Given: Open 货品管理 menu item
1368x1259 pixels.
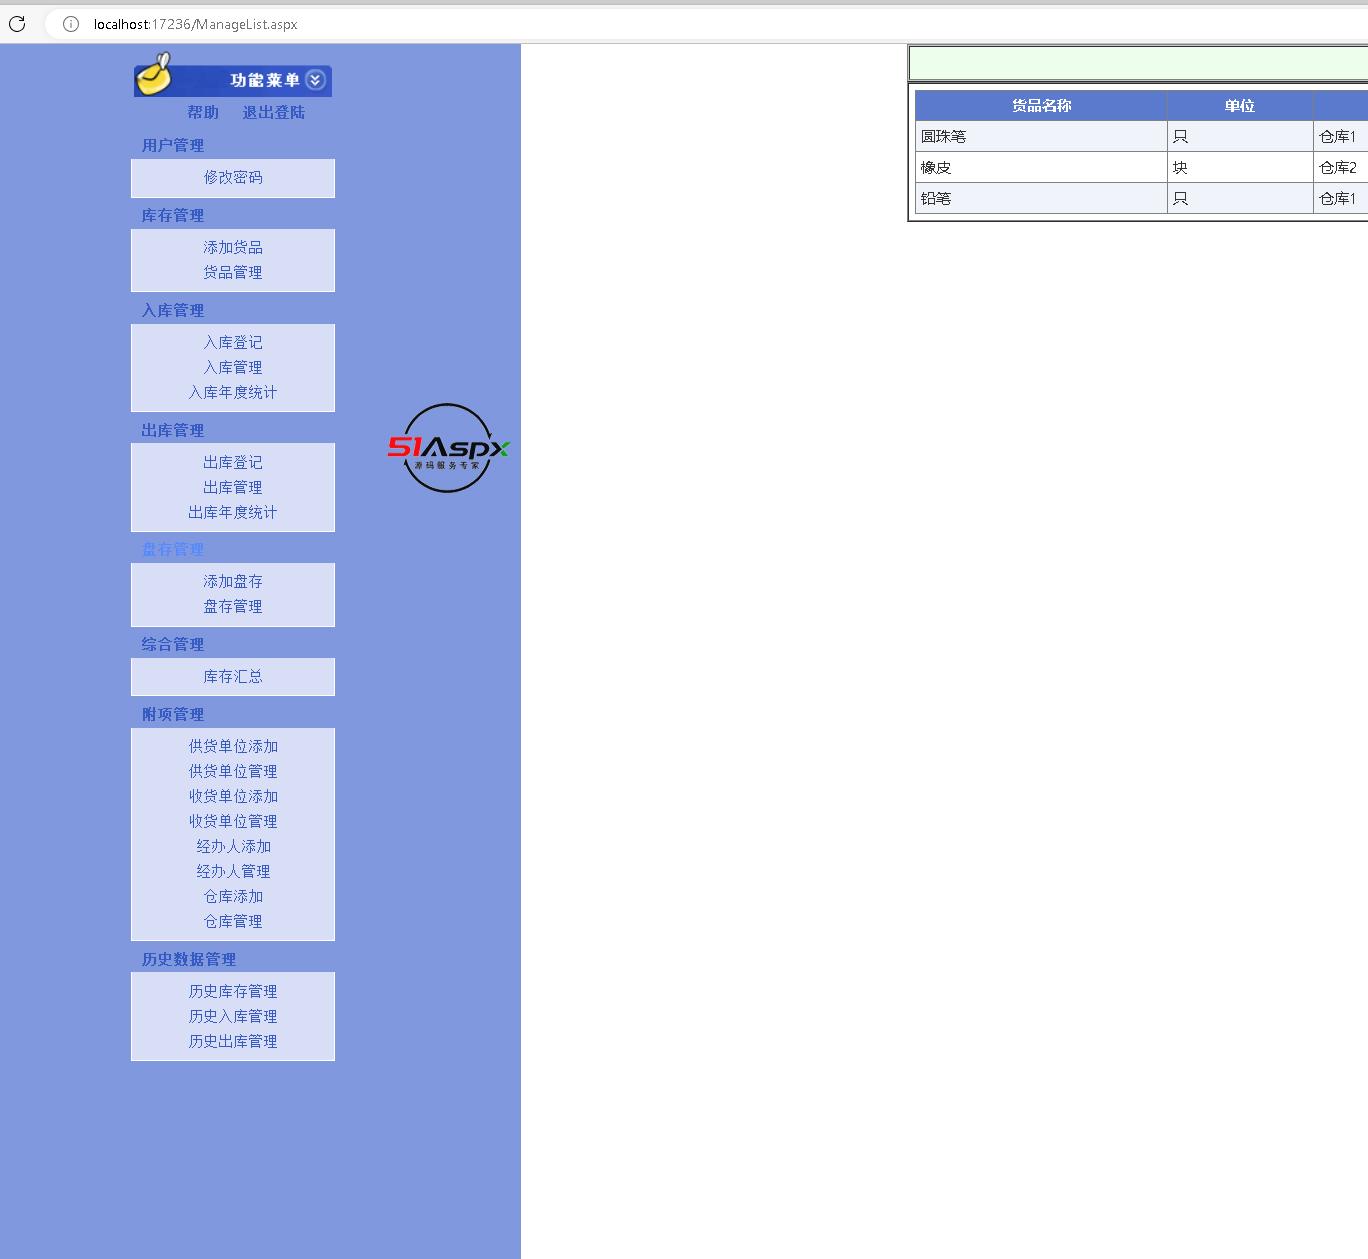Looking at the screenshot, I should (x=233, y=272).
